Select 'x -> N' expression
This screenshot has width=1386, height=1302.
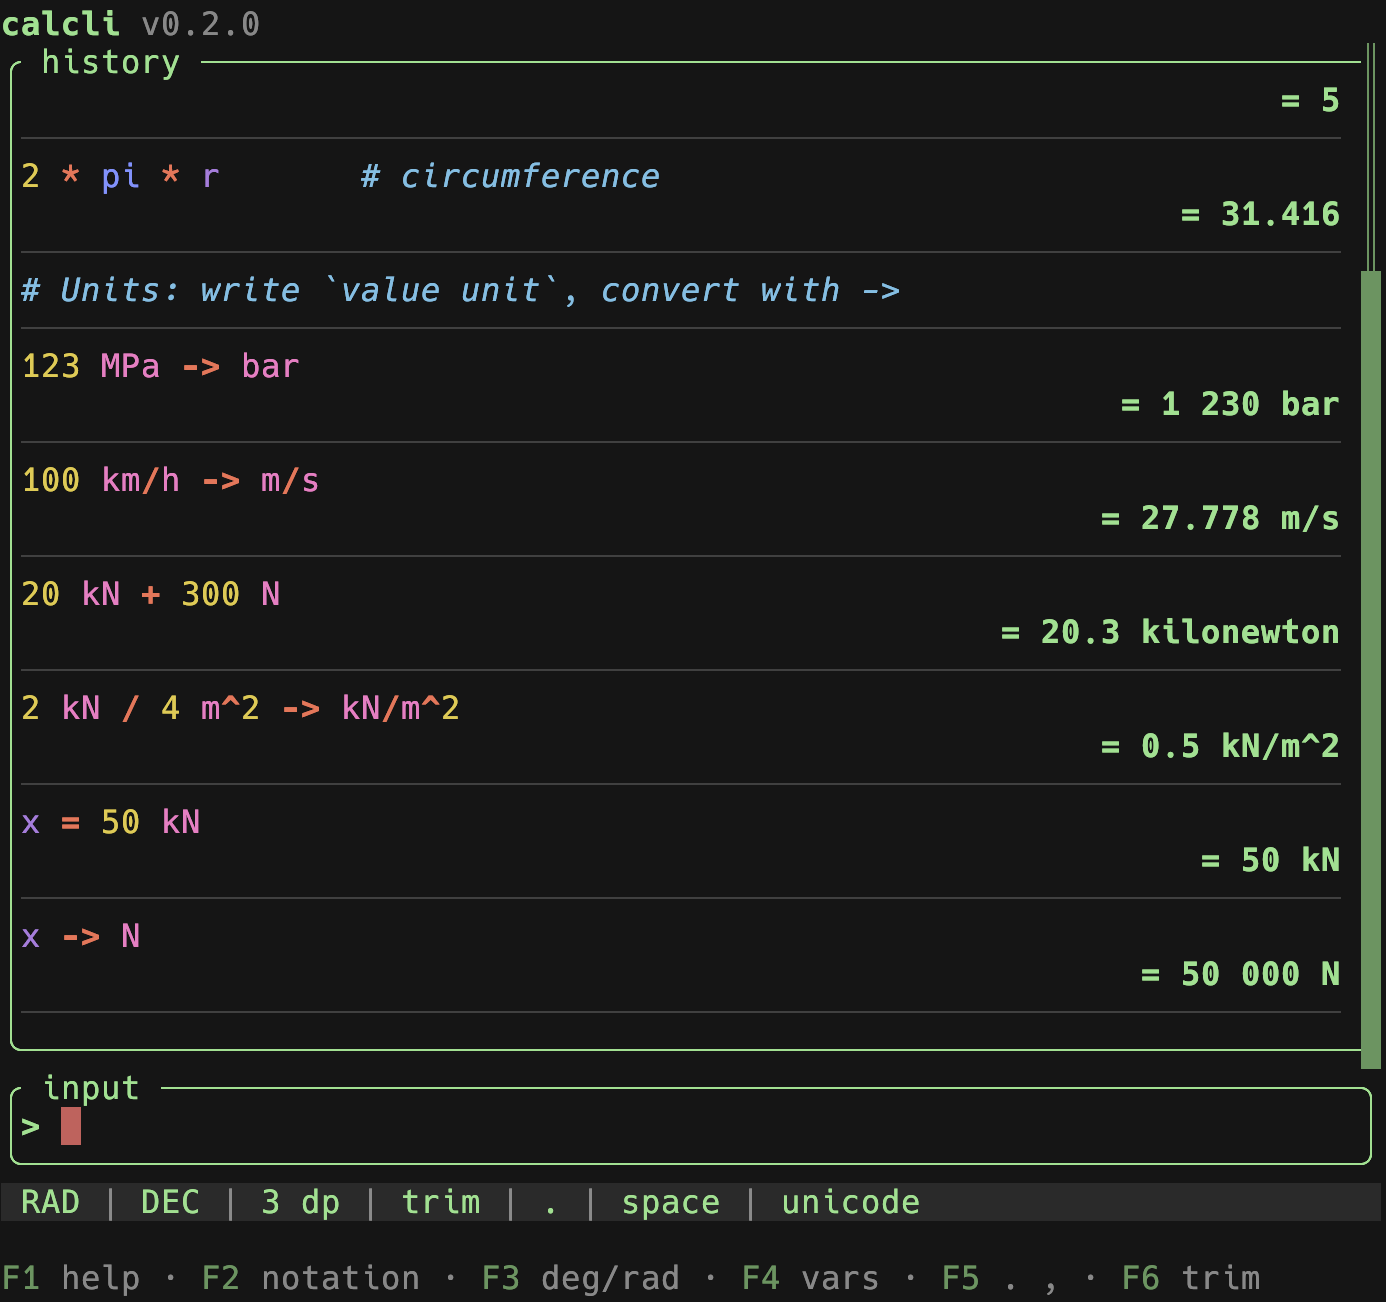pos(81,936)
